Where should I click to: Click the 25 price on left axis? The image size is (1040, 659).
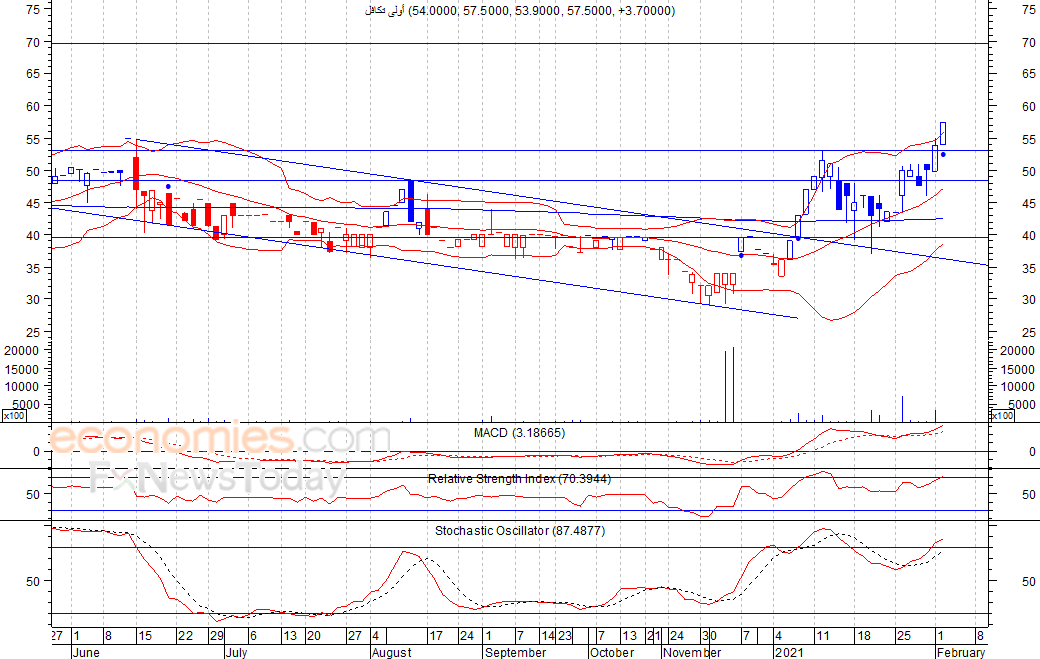(33, 332)
